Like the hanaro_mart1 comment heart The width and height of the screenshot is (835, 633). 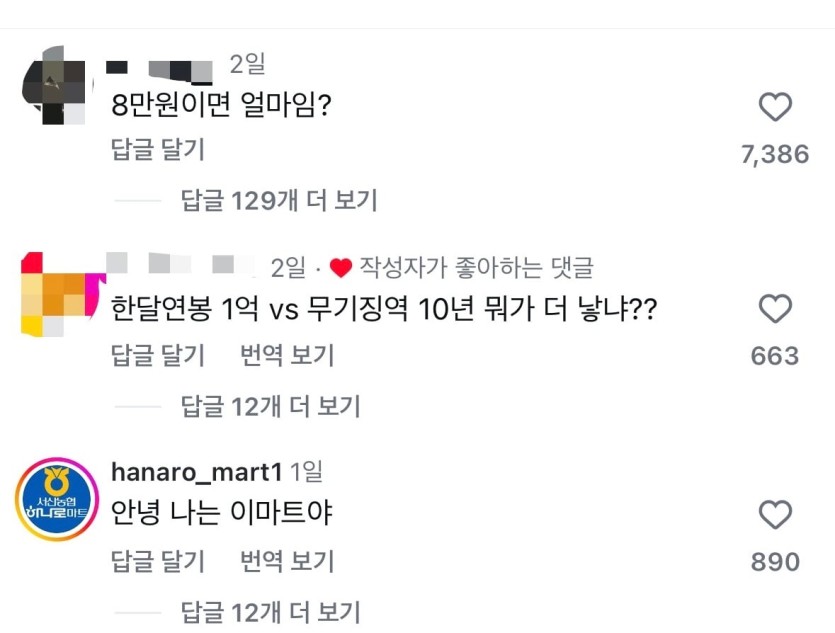point(775,514)
